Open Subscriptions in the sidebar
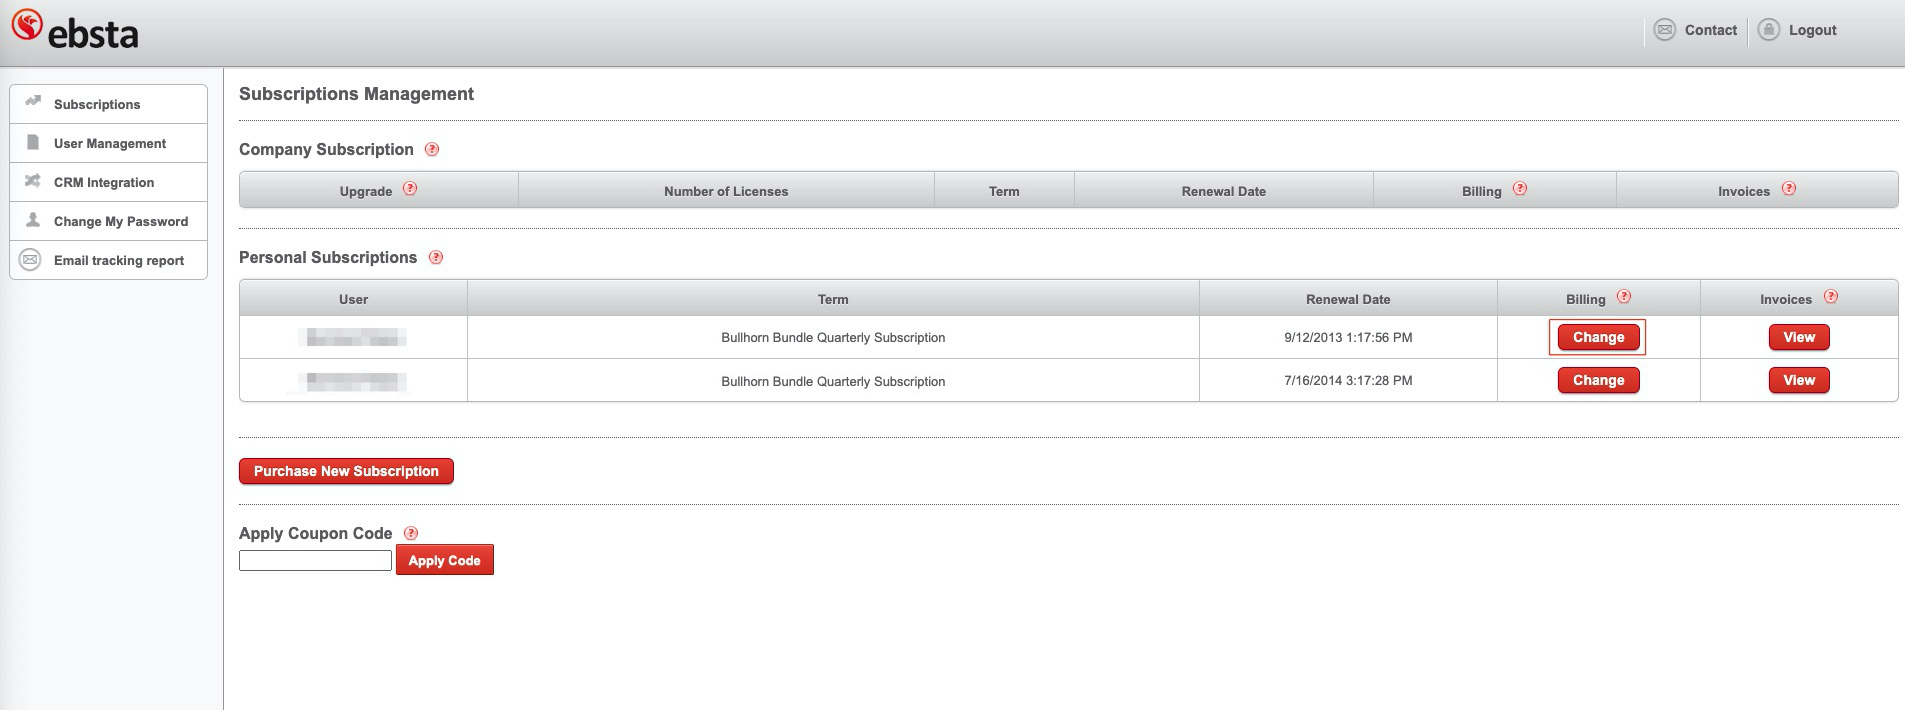Screen dimensions: 1905x710 [97, 104]
